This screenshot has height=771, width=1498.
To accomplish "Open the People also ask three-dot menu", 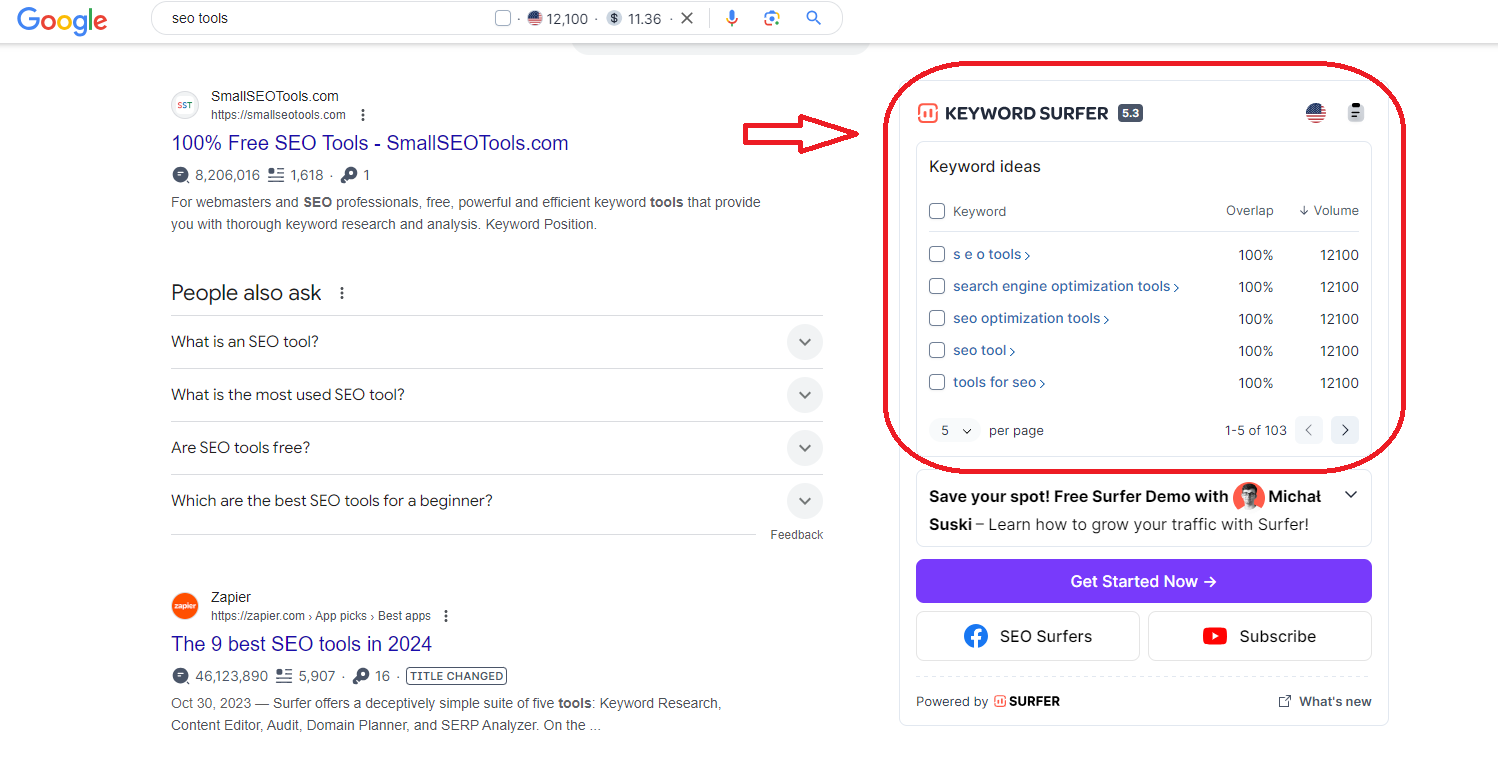I will [342, 293].
